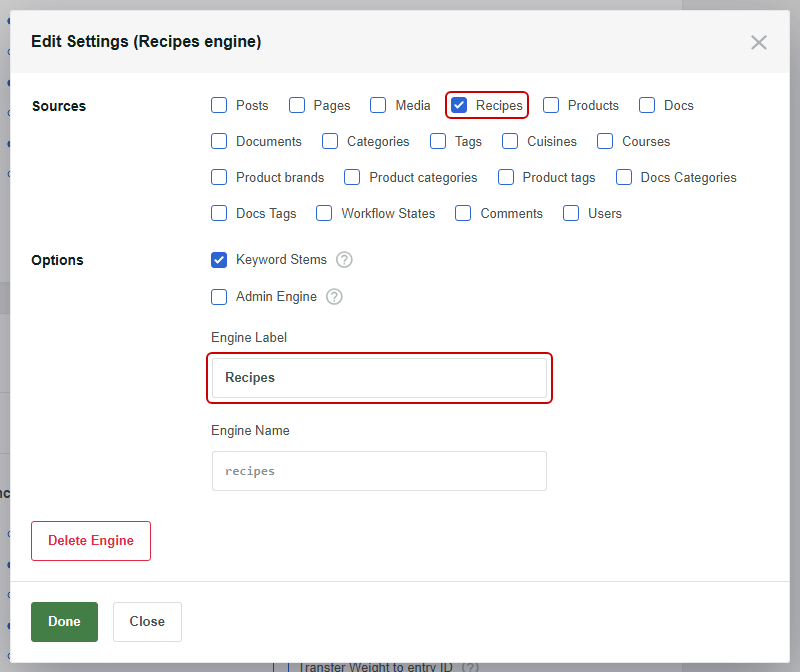Enable the Documents source checkbox
Screen dimensions: 800x672
click(219, 141)
